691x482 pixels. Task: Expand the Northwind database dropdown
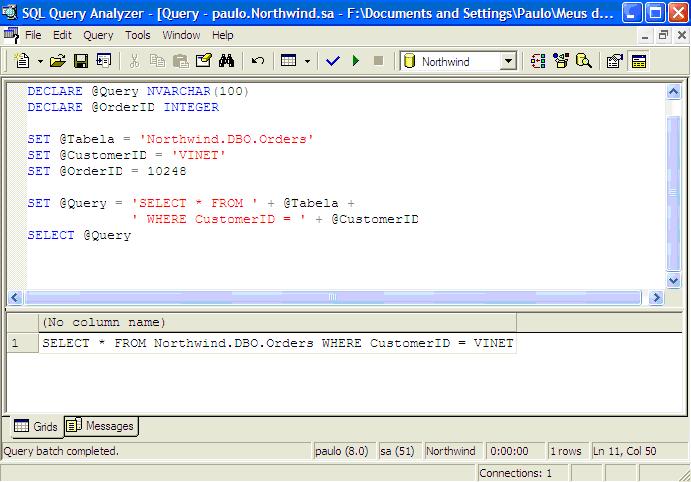point(507,61)
